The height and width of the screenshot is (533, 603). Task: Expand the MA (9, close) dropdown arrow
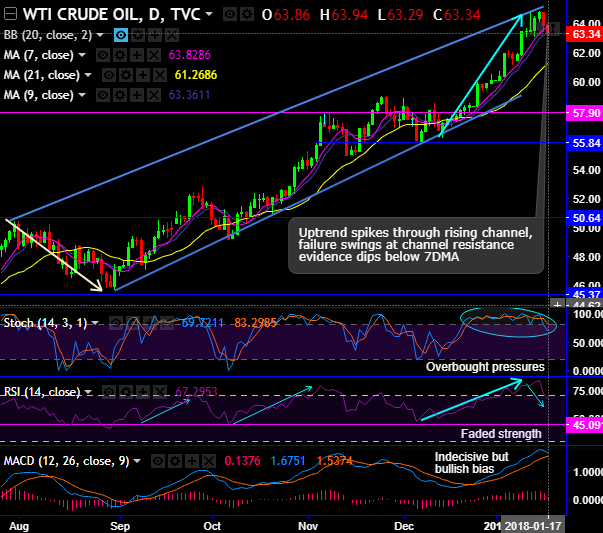click(x=82, y=95)
